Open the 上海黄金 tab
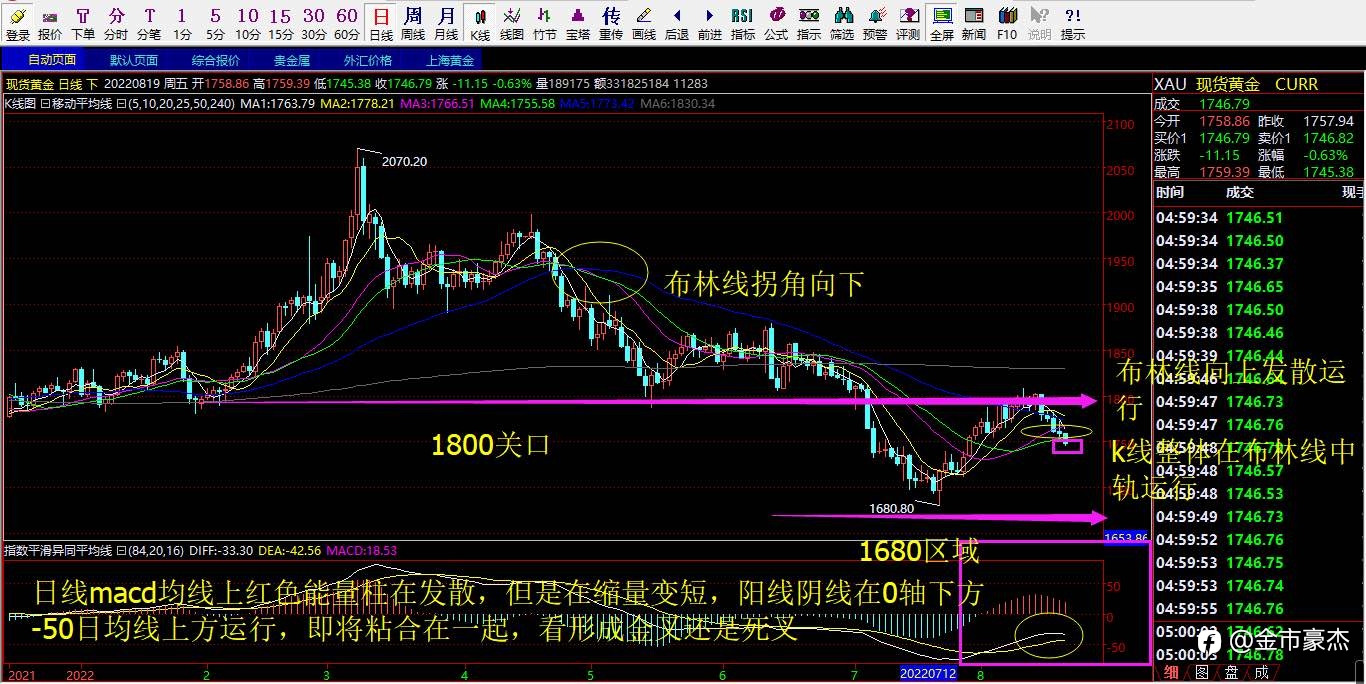This screenshot has height=684, width=1366. [450, 60]
